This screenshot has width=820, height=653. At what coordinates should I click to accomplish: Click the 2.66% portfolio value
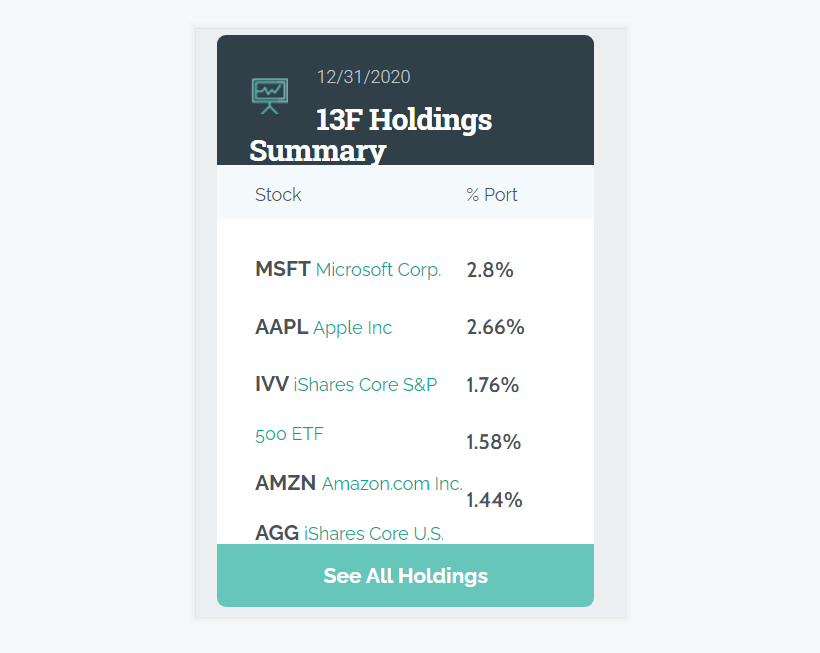pyautogui.click(x=495, y=328)
